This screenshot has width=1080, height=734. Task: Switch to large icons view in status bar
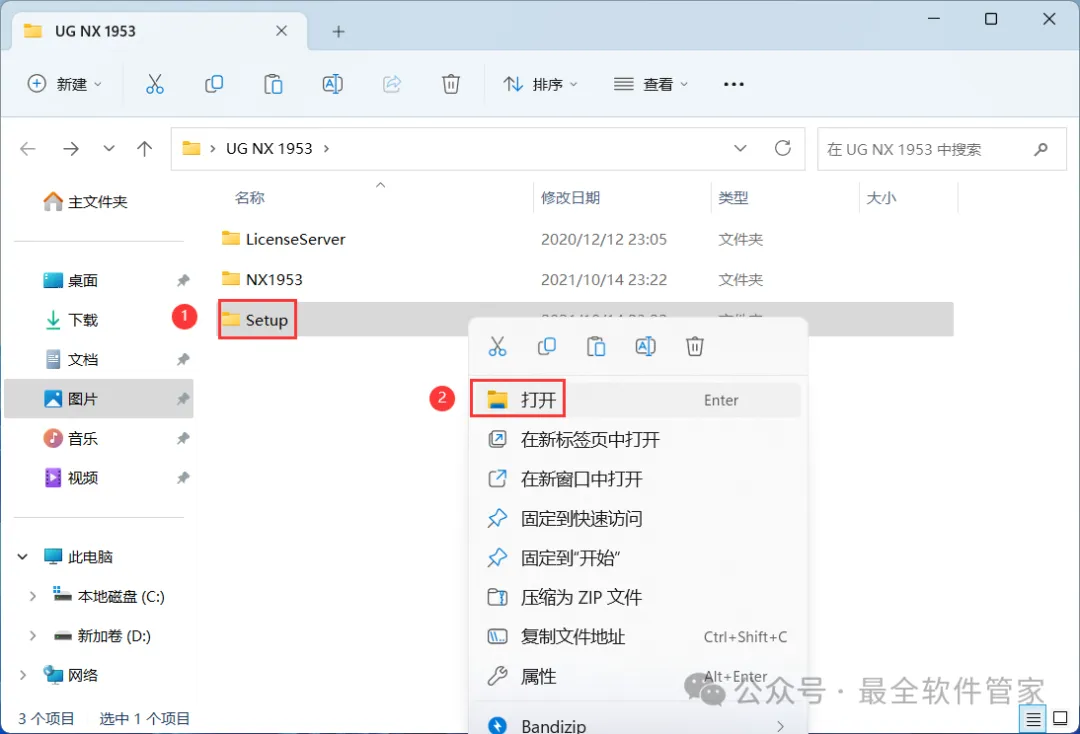tap(1061, 720)
